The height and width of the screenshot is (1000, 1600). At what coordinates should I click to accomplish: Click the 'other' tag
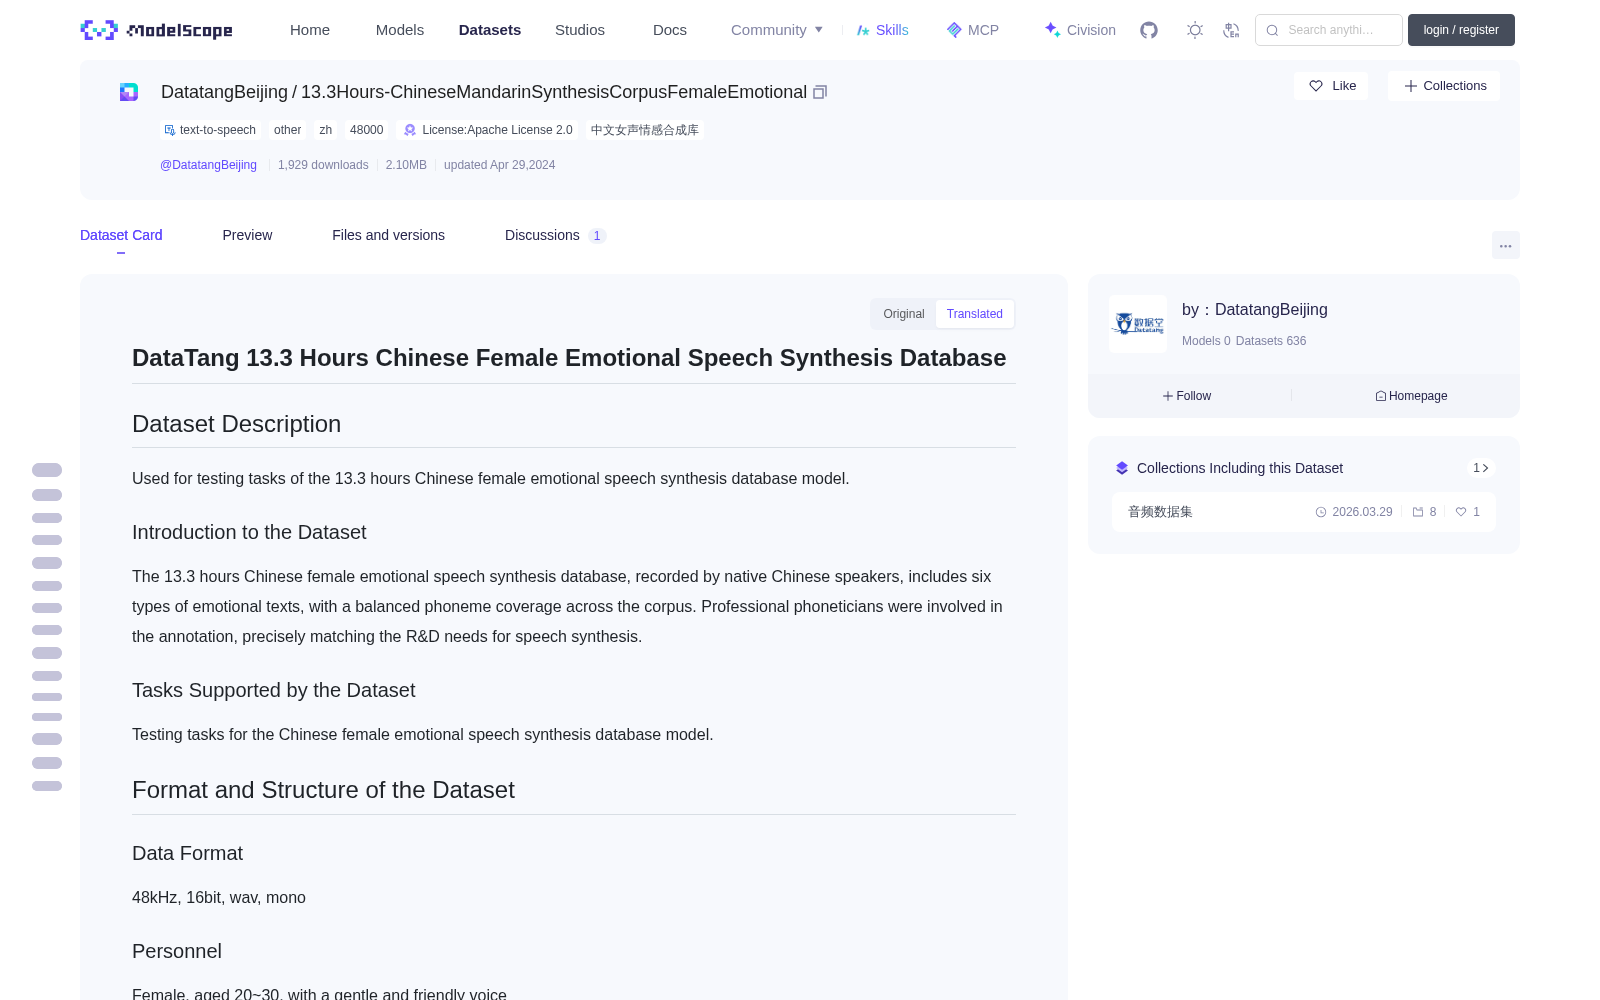click(x=287, y=130)
